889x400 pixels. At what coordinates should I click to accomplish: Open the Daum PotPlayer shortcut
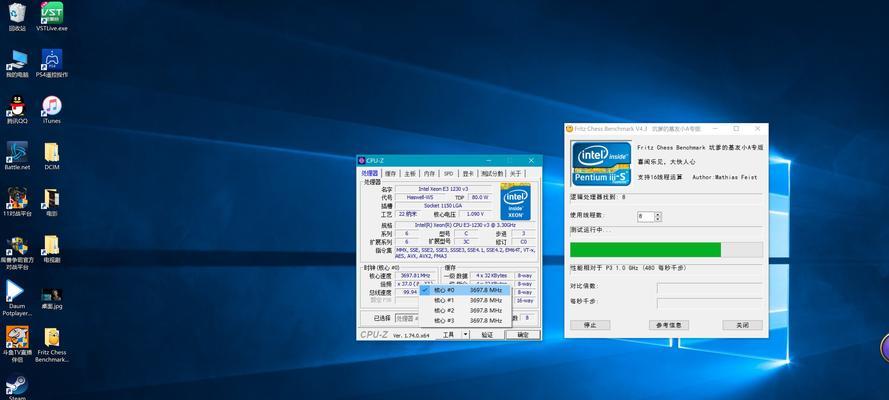[17, 298]
